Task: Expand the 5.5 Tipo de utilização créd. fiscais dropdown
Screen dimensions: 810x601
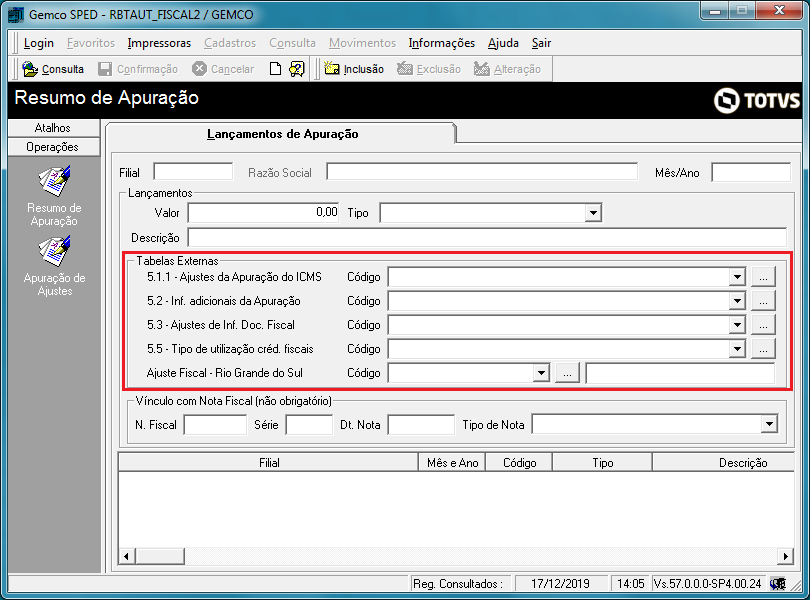Action: coord(737,349)
